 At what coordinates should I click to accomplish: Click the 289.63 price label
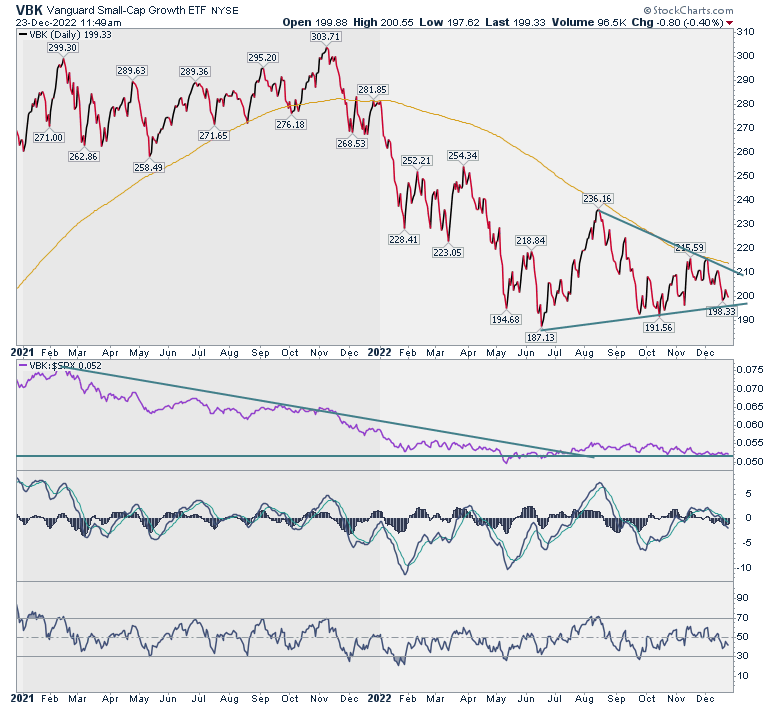(x=131, y=71)
